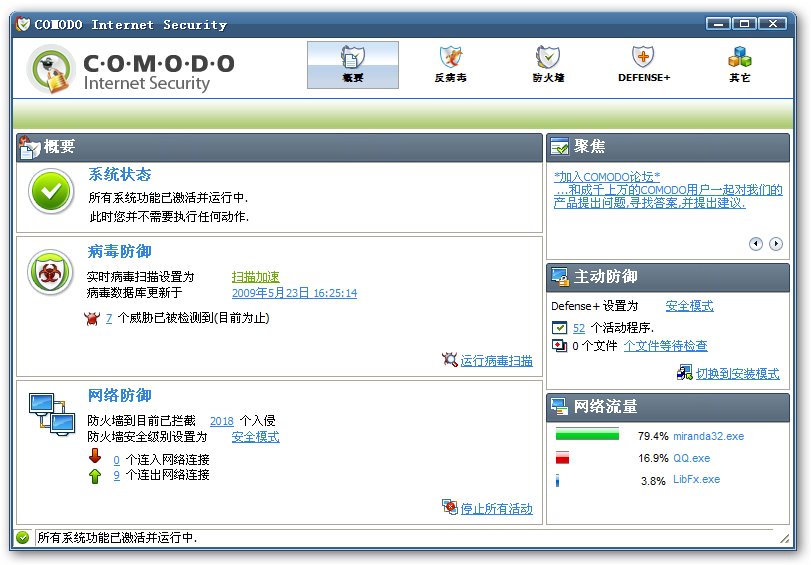
Task: Click 停止所有活动 to stop all activity
Action: click(497, 509)
